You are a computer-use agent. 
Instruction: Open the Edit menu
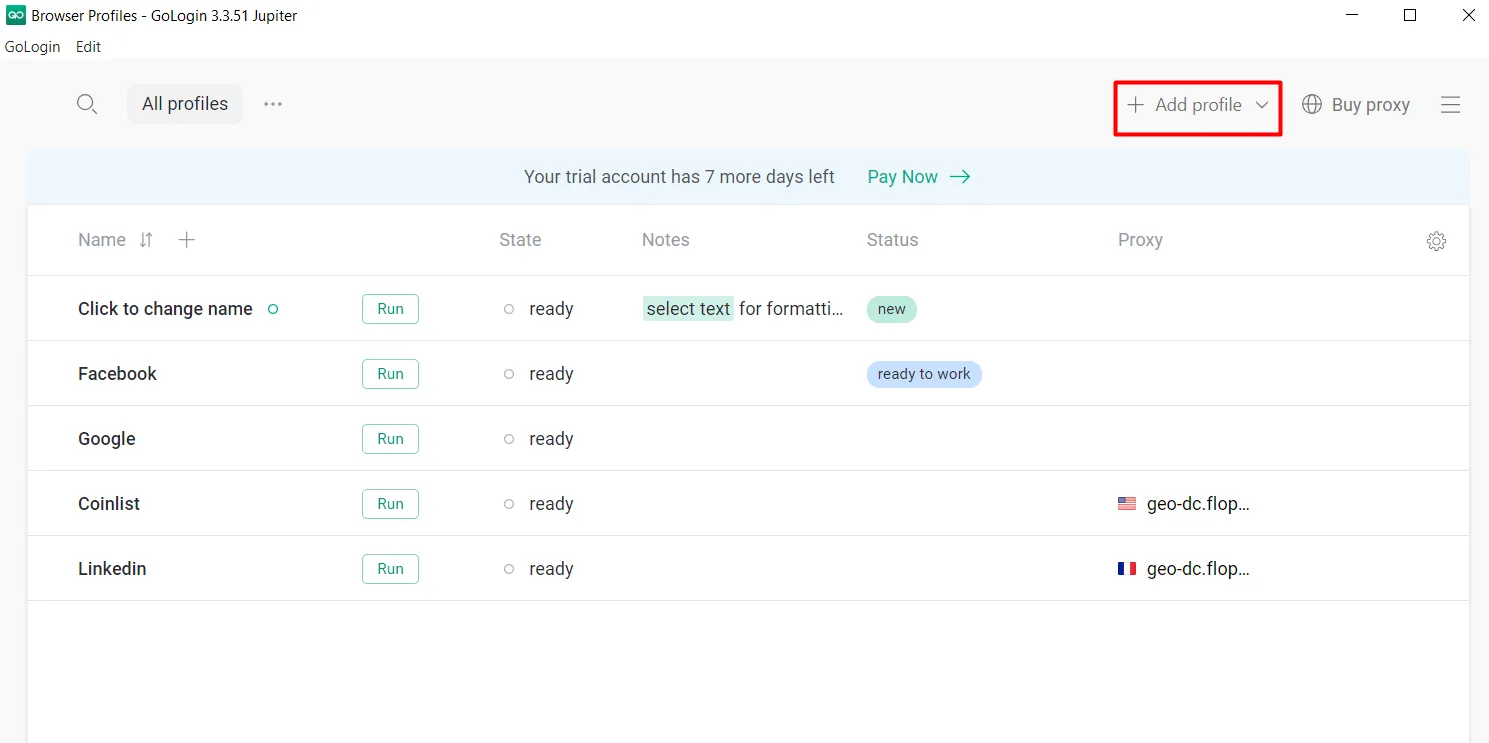(x=88, y=47)
